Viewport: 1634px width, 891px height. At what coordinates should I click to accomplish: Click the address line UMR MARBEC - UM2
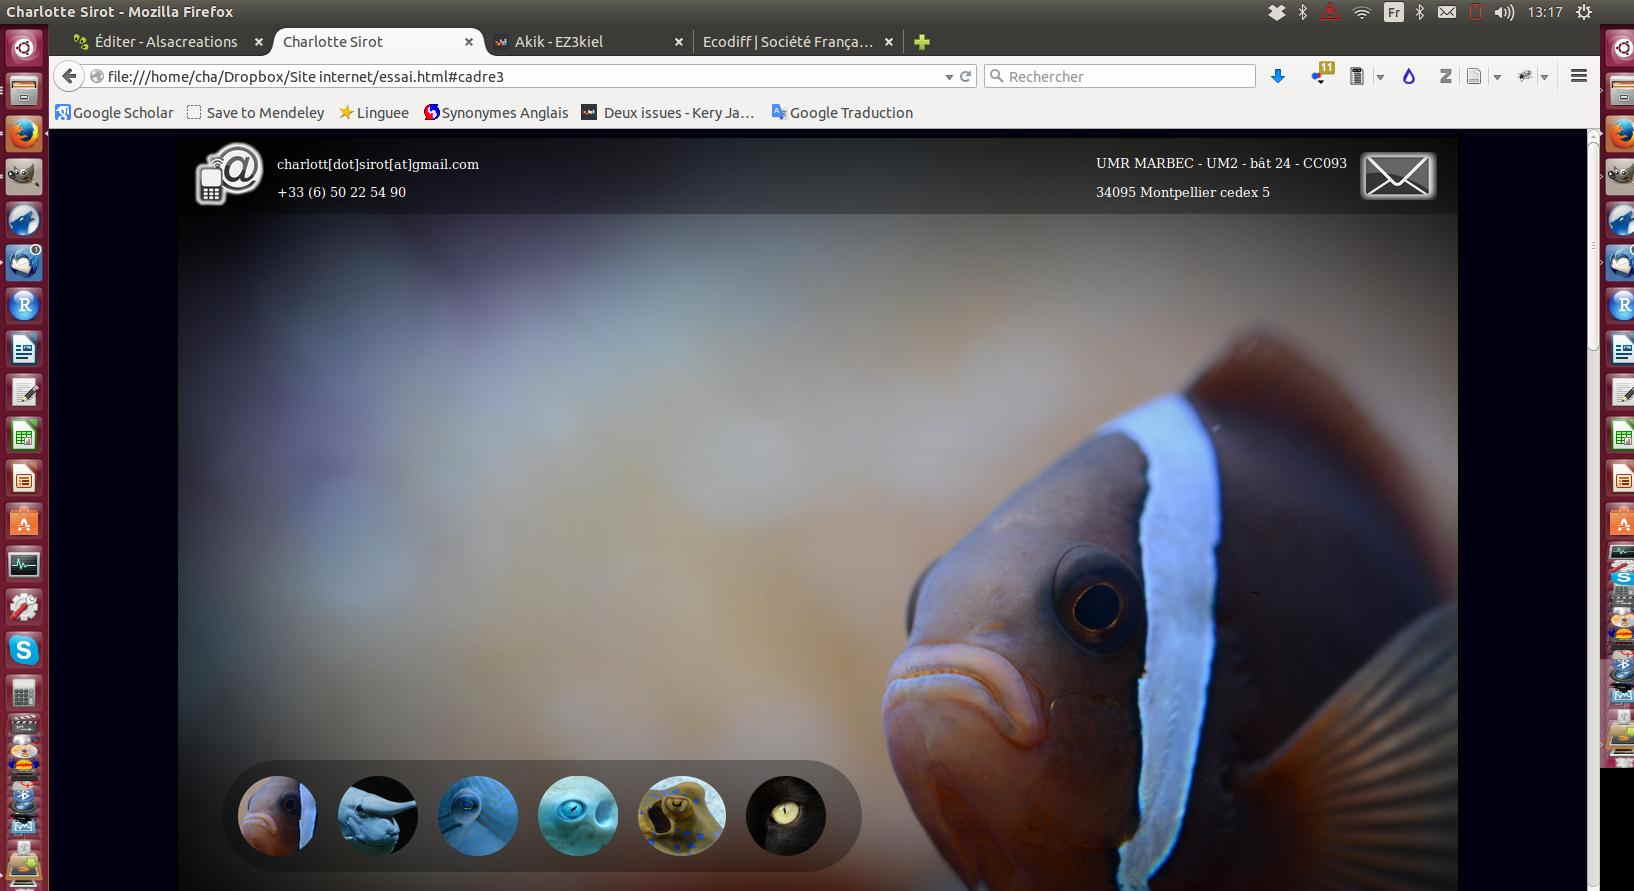1221,163
